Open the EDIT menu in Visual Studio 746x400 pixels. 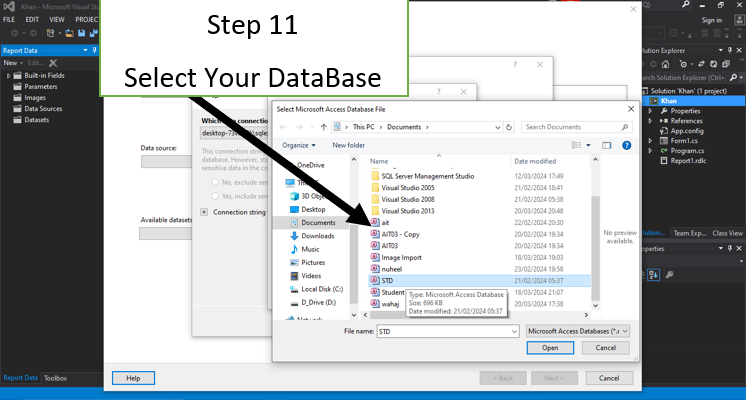click(x=32, y=20)
